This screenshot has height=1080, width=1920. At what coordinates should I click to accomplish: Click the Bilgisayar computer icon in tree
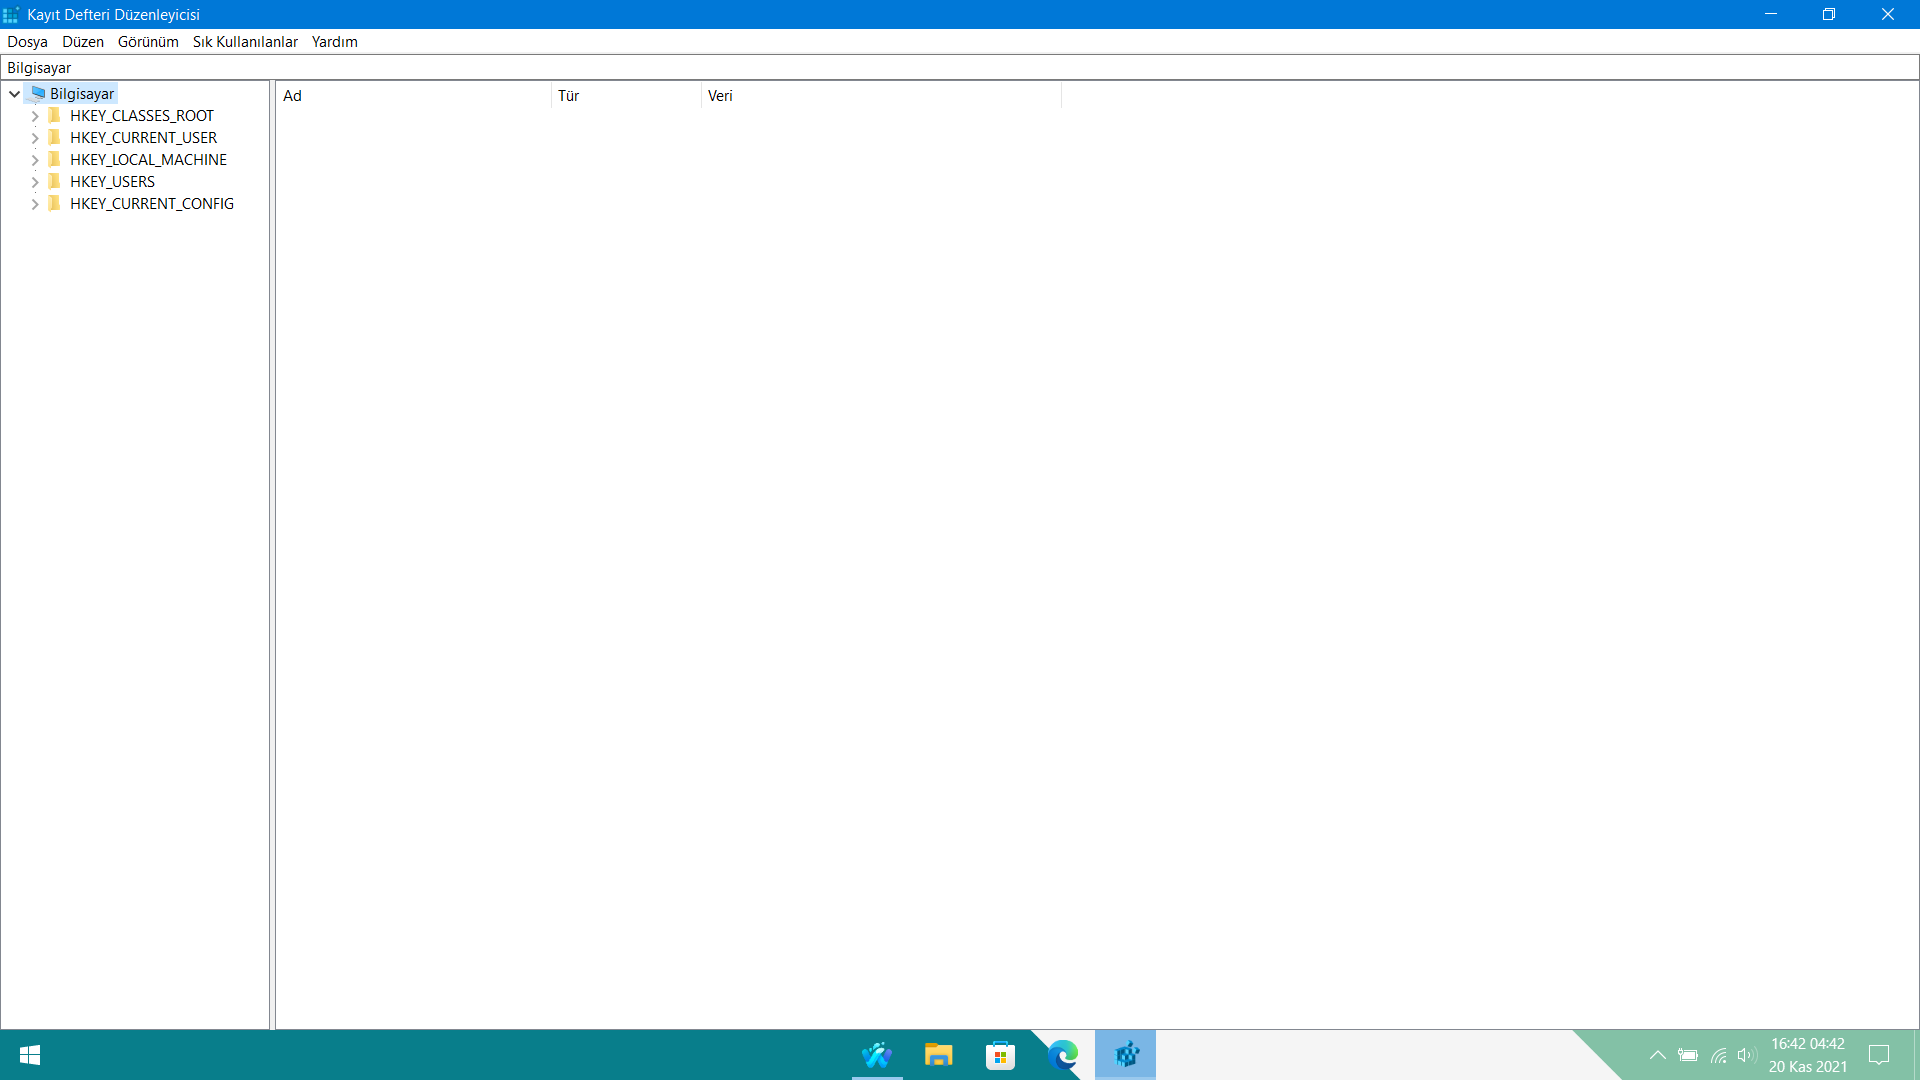(x=38, y=94)
